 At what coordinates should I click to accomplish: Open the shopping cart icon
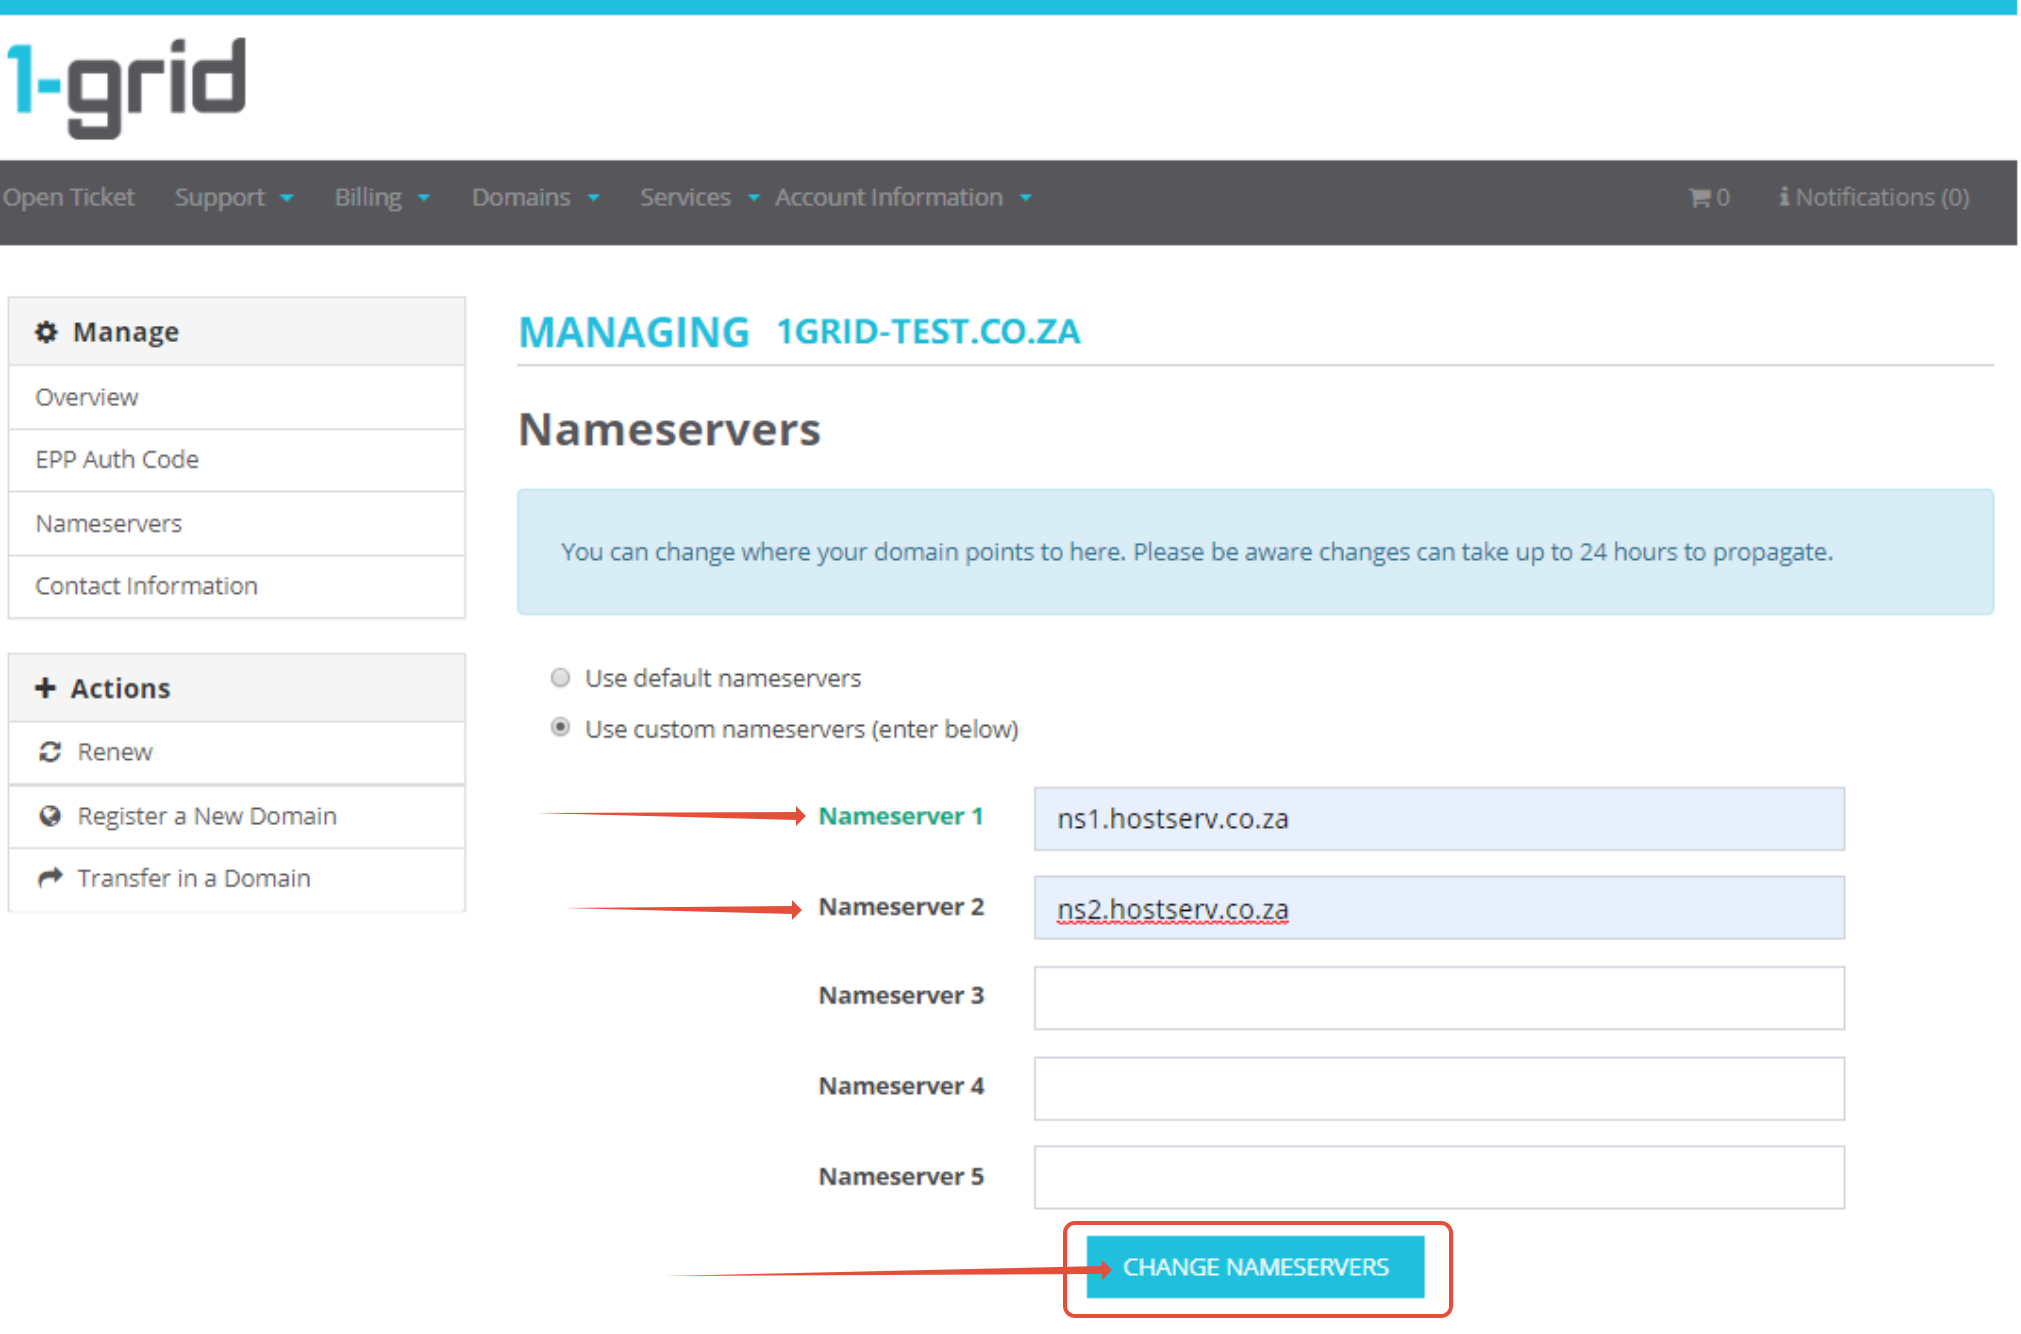[x=1699, y=198]
